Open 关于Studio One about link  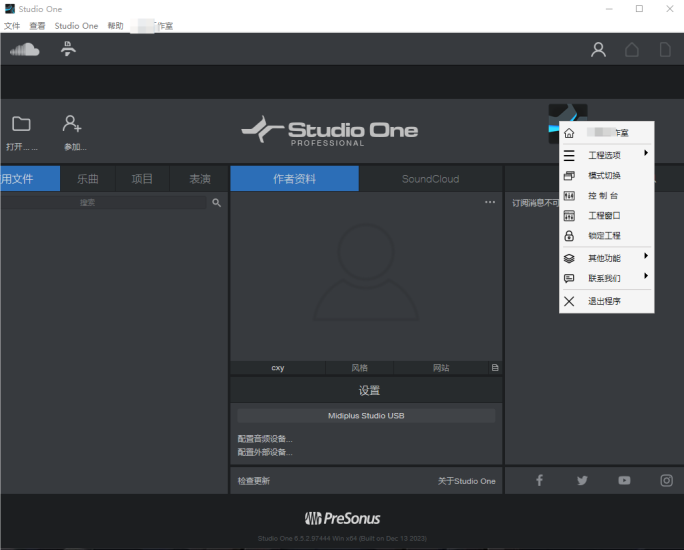[x=466, y=481]
